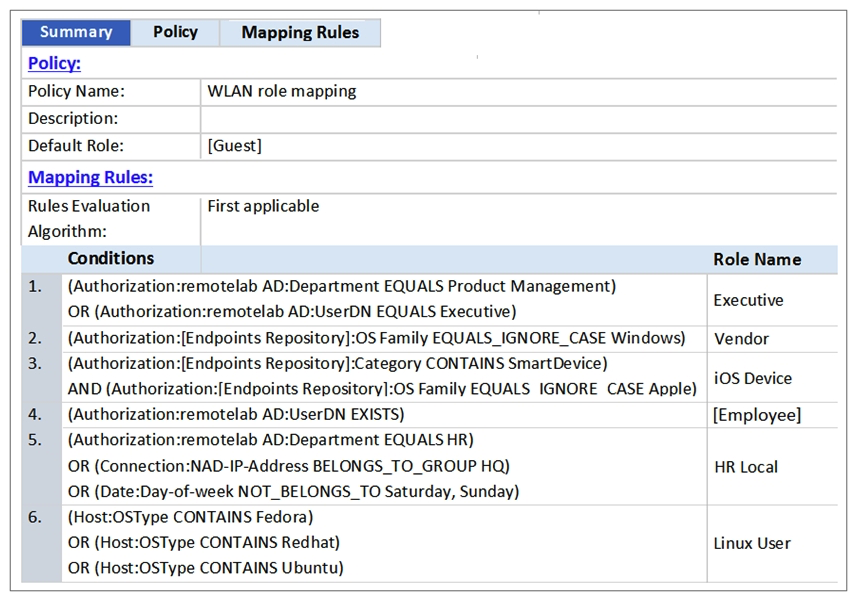
Task: Click rule number 1 in the index column
Action: pos(34,286)
